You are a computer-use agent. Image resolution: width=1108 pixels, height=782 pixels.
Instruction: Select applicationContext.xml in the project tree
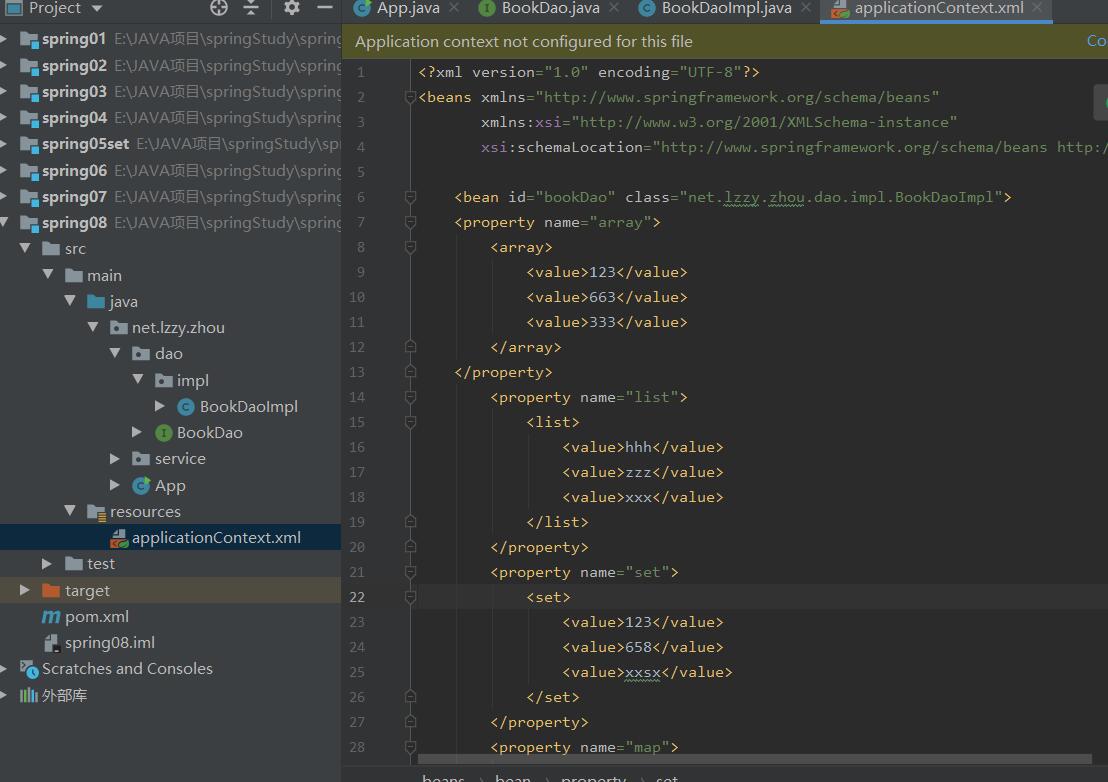(x=215, y=538)
